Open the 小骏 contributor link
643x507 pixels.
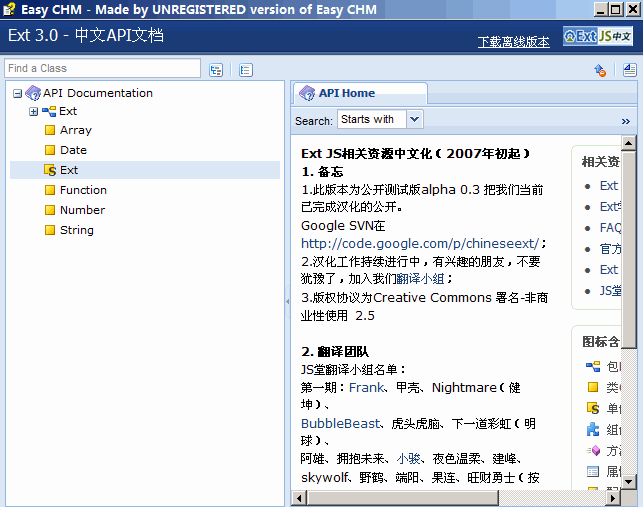click(x=408, y=459)
